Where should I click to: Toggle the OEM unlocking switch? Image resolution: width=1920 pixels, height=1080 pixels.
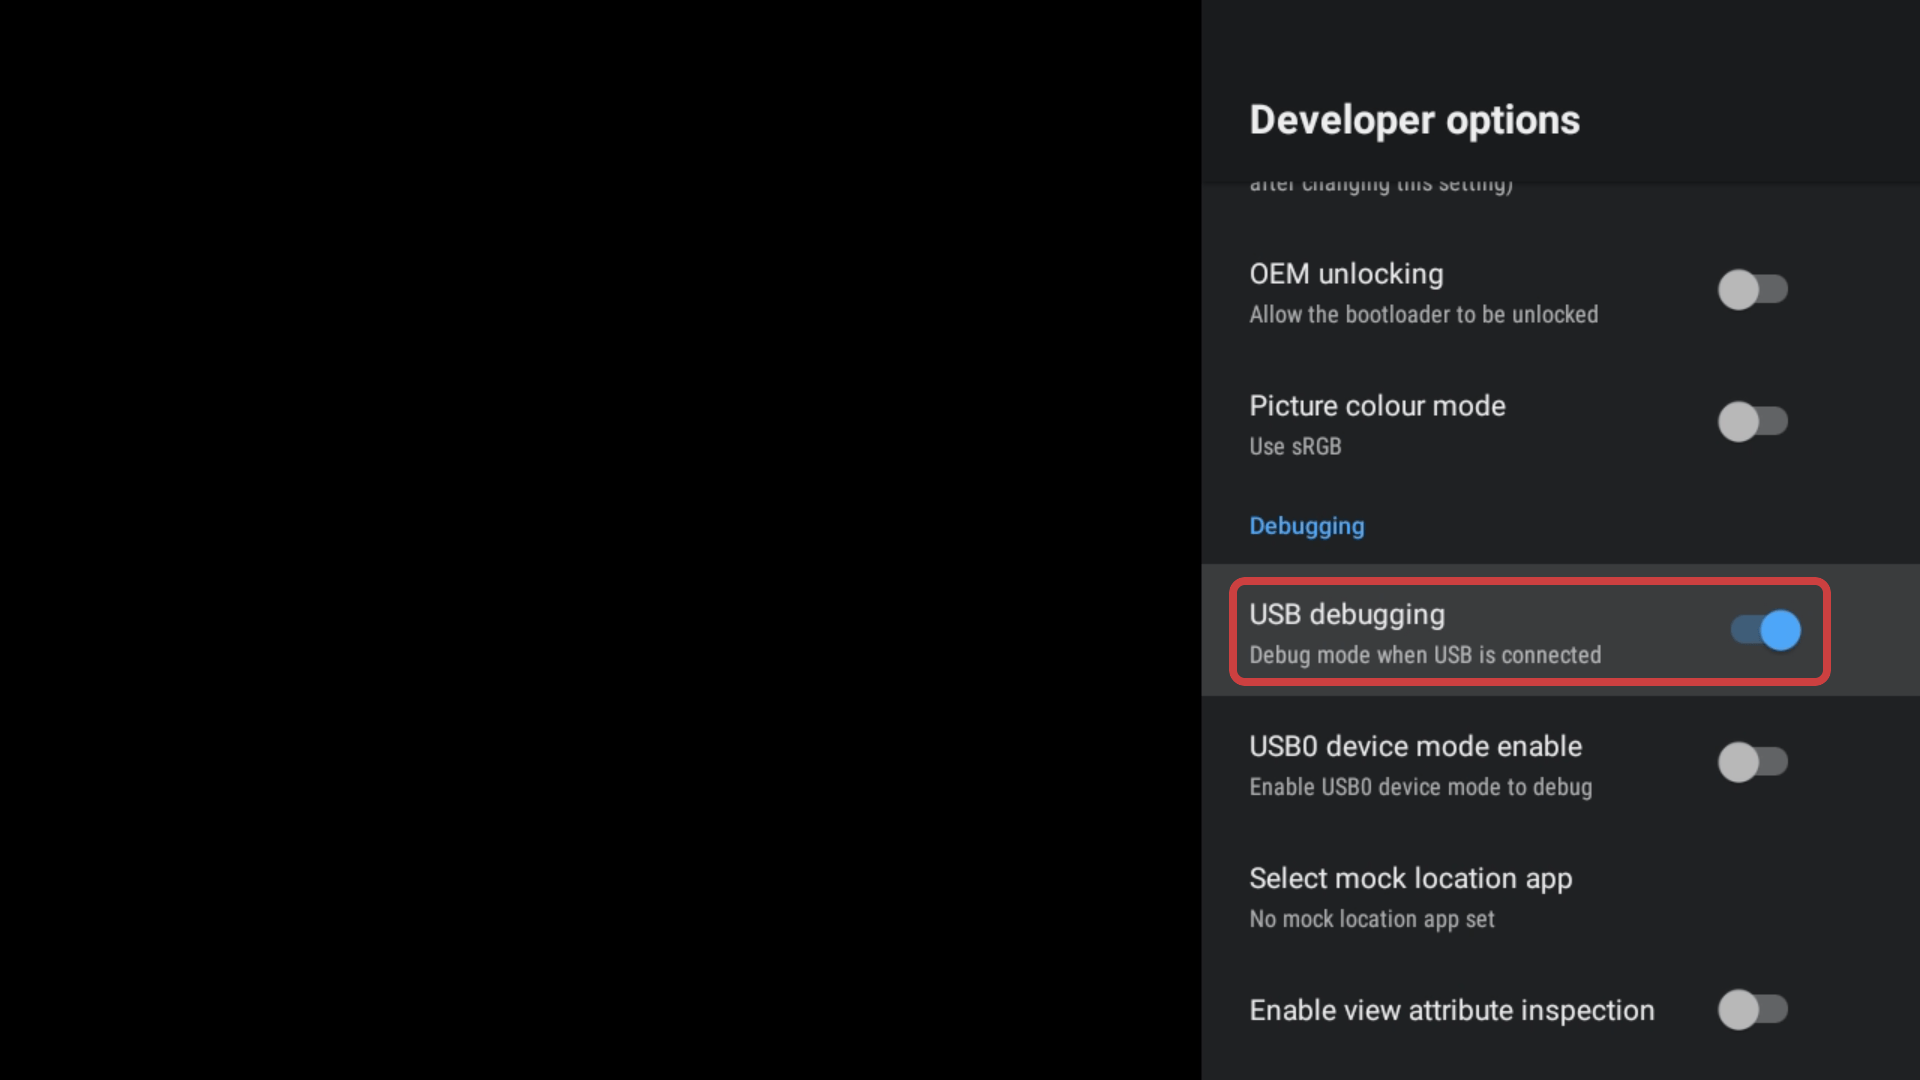point(1752,290)
